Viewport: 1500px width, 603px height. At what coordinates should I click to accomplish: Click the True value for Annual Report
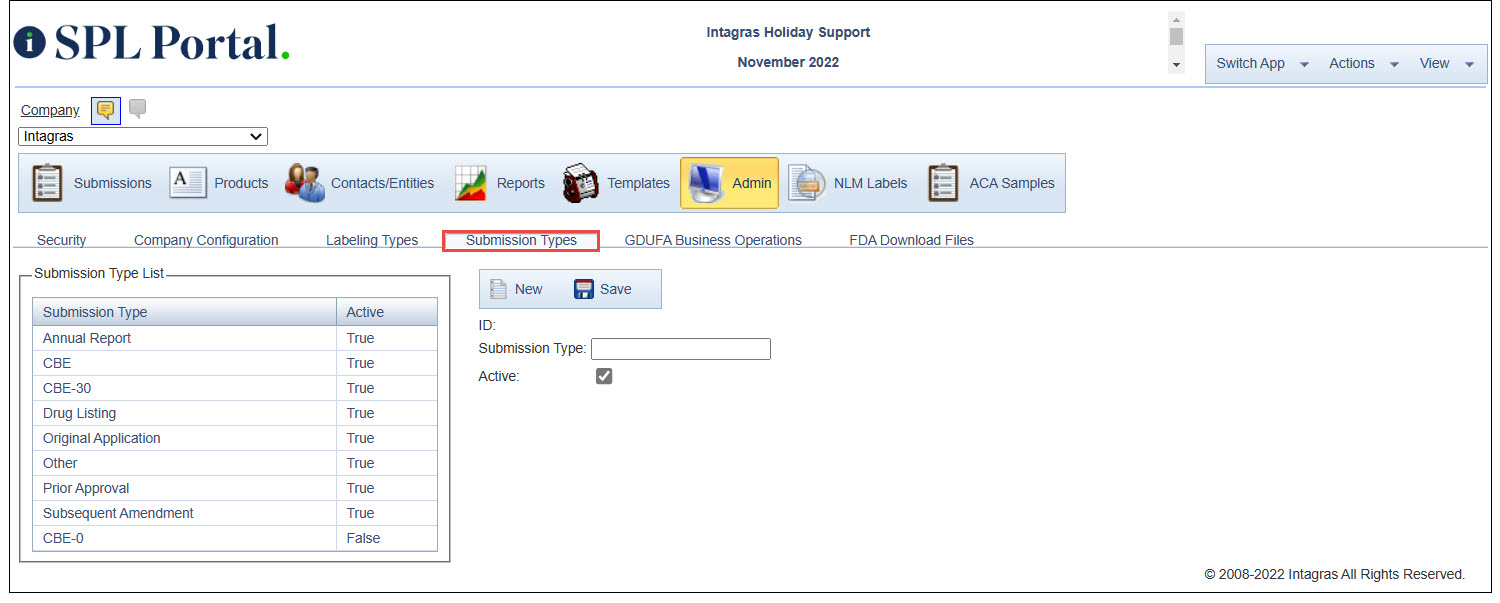pyautogui.click(x=360, y=338)
